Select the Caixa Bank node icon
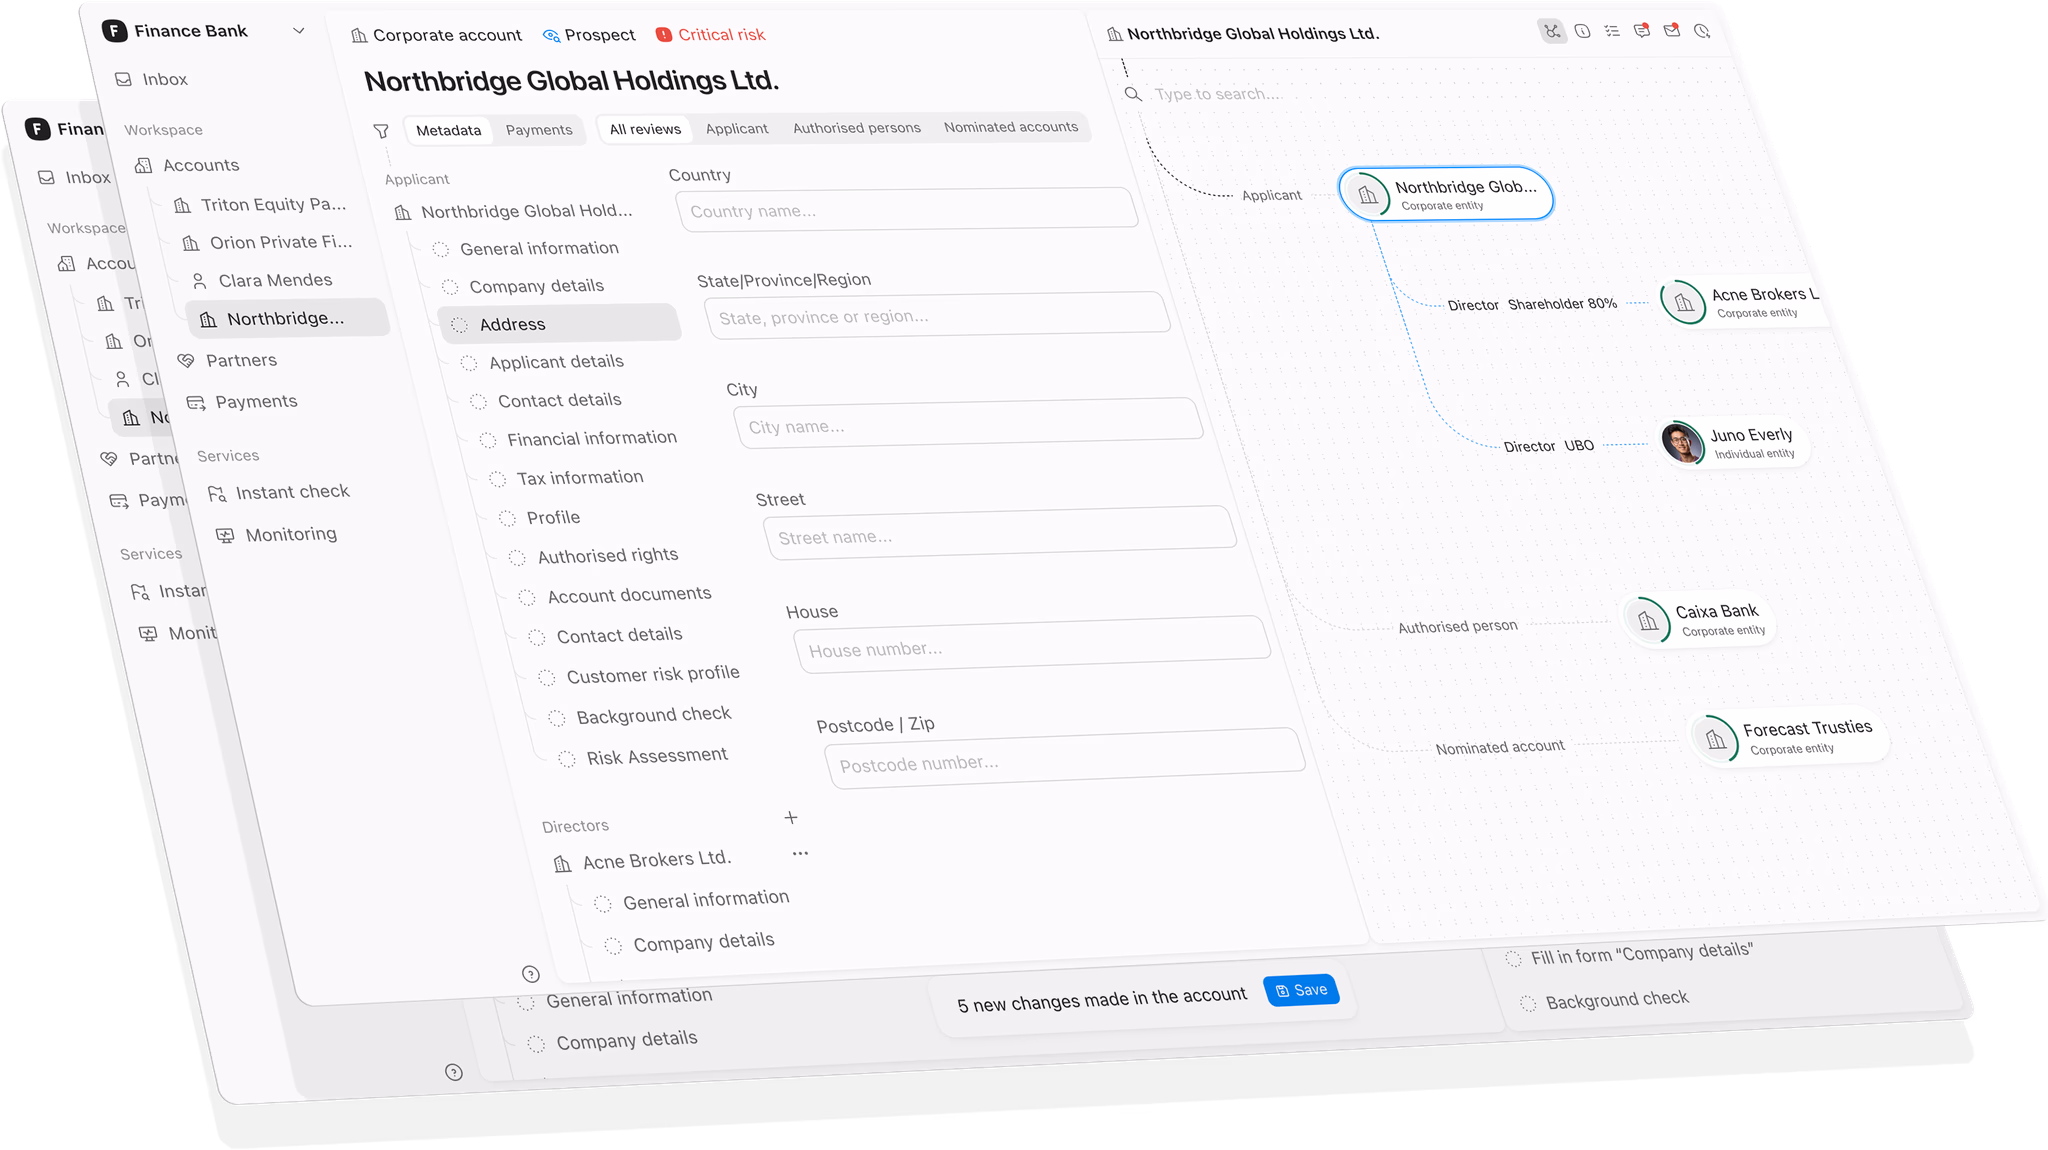Viewport: 2048px width, 1150px height. coord(1647,622)
